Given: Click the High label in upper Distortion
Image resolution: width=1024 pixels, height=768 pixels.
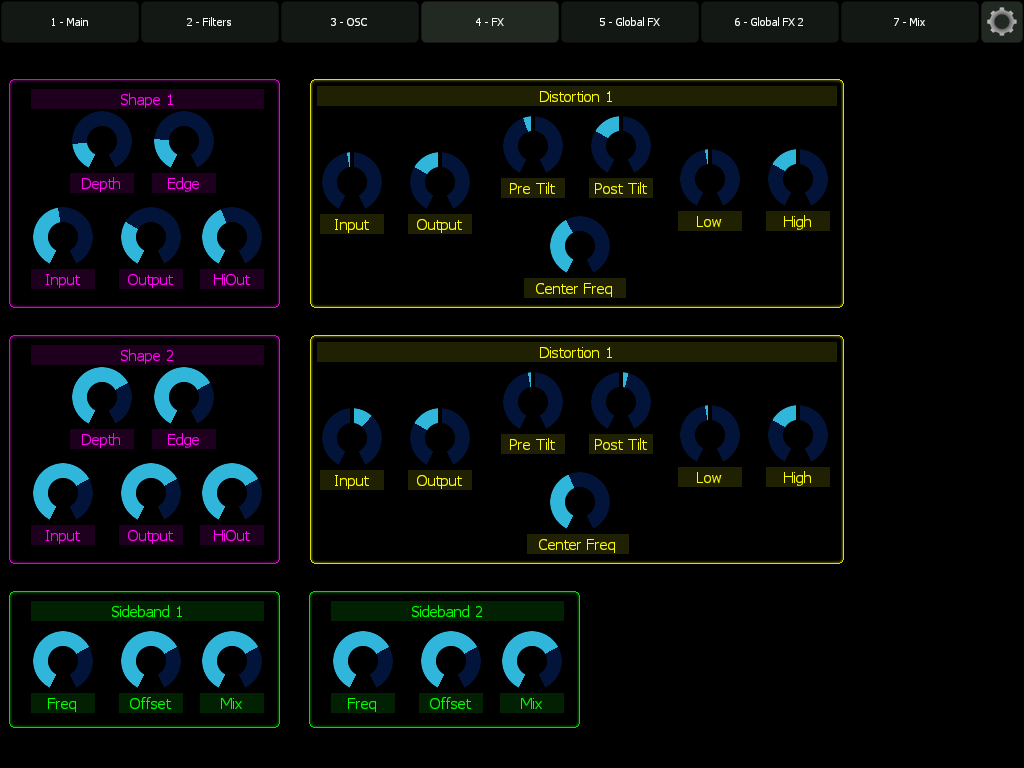Looking at the screenshot, I should pyautogui.click(x=798, y=221).
